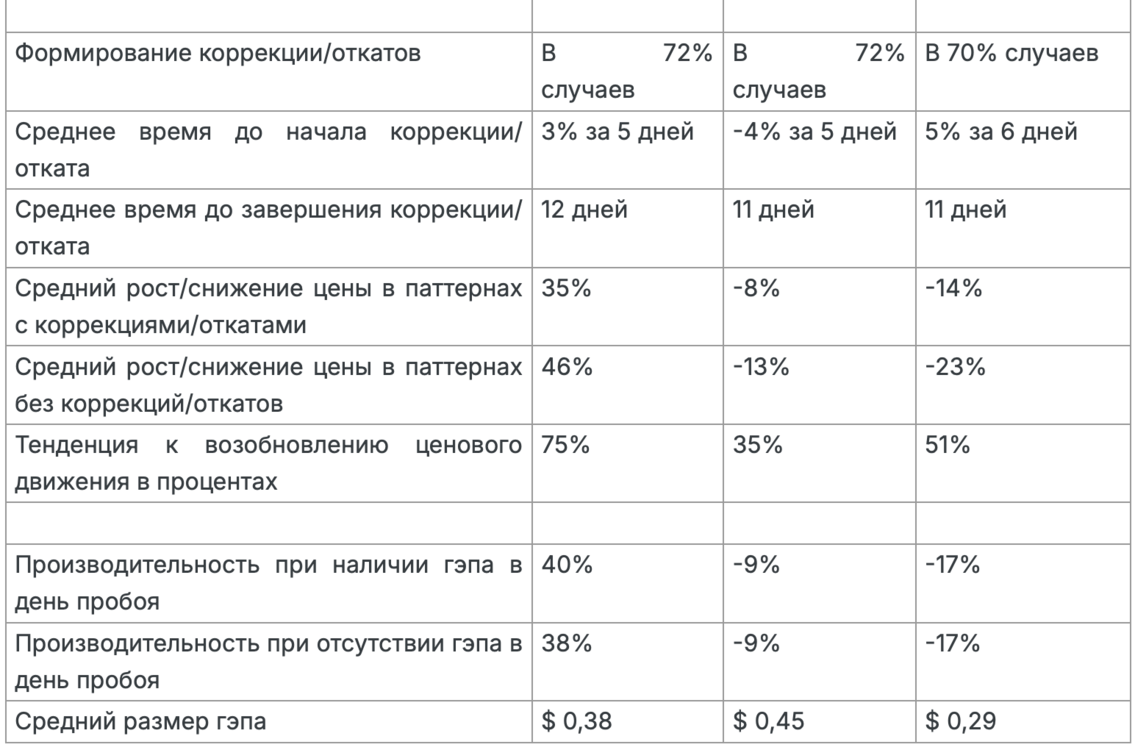Image resolution: width=1135 pixels, height=750 pixels.
Task: Select the '51%' cell
Action: pyautogui.click(x=948, y=444)
